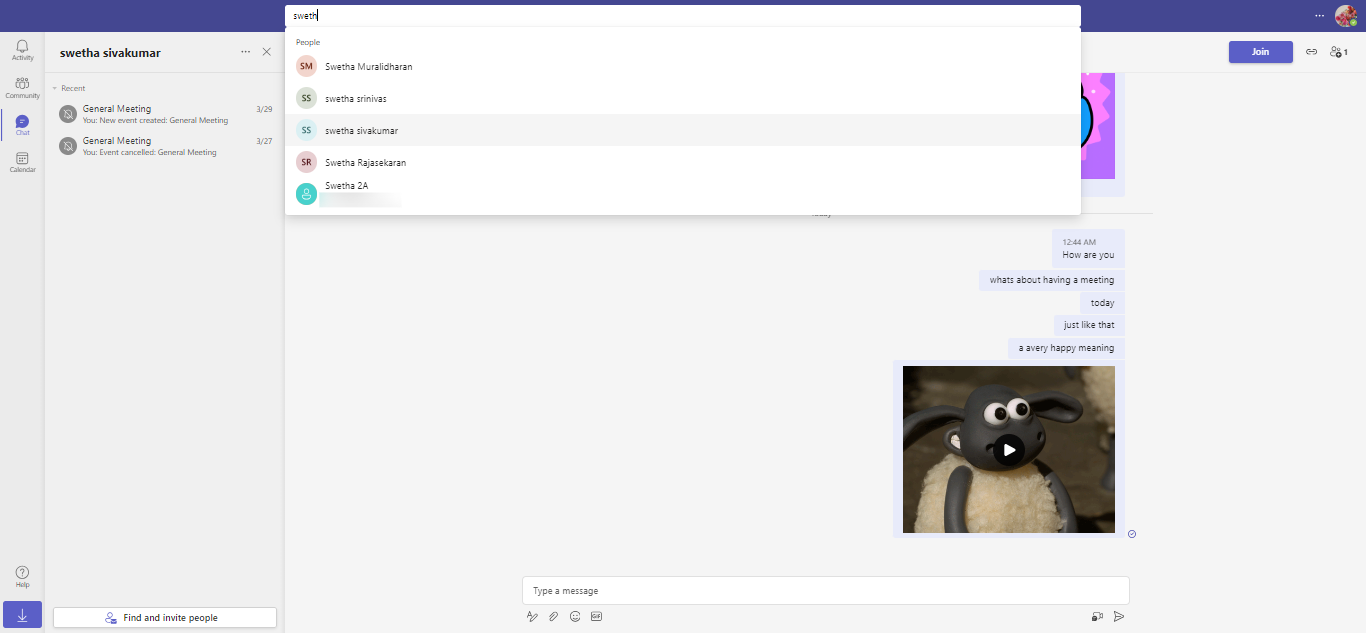Switch to the Chat view
The image size is (1366, 633).
(x=22, y=125)
